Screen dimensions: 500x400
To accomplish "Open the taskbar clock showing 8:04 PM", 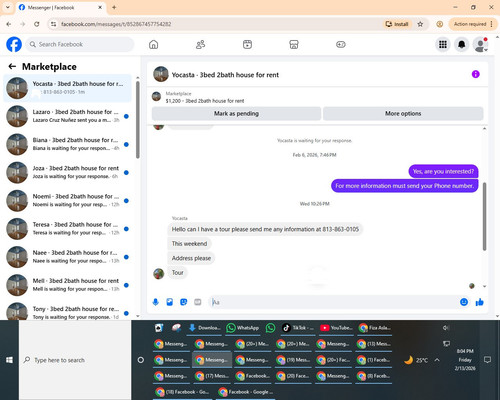I will tap(465, 360).
